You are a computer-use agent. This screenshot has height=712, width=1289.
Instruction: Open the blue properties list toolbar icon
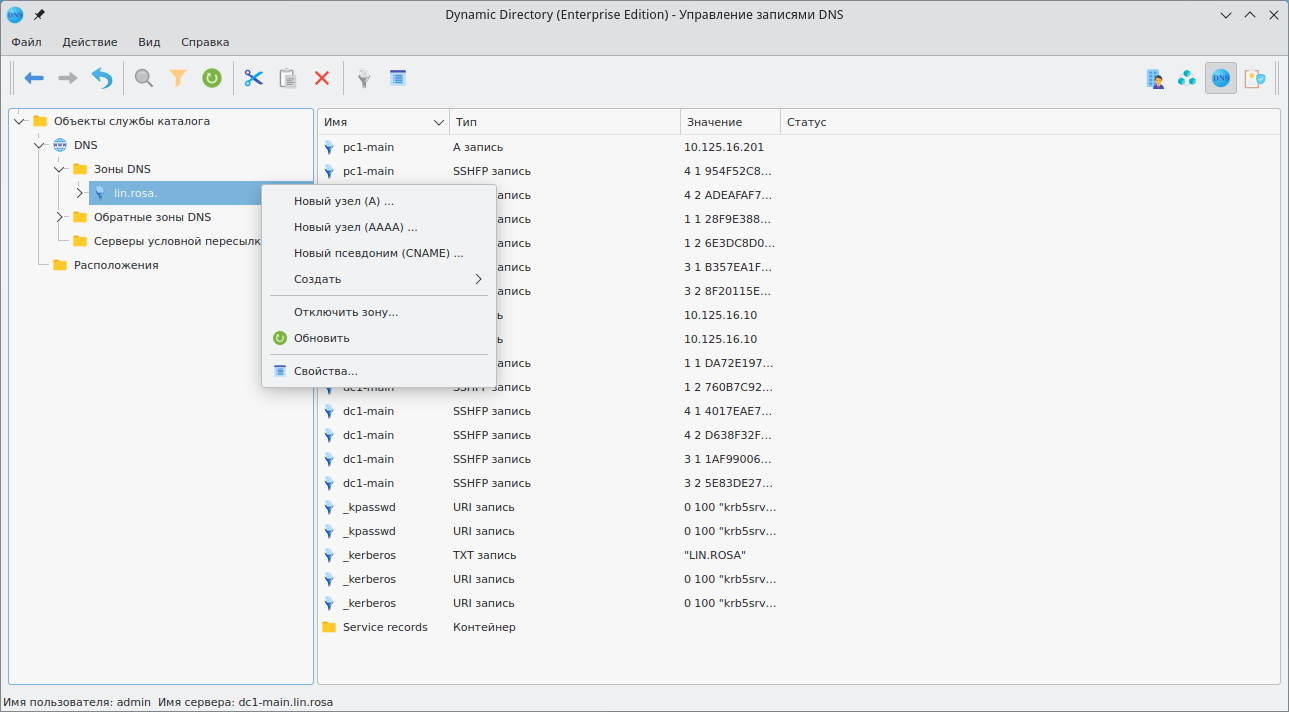398,78
